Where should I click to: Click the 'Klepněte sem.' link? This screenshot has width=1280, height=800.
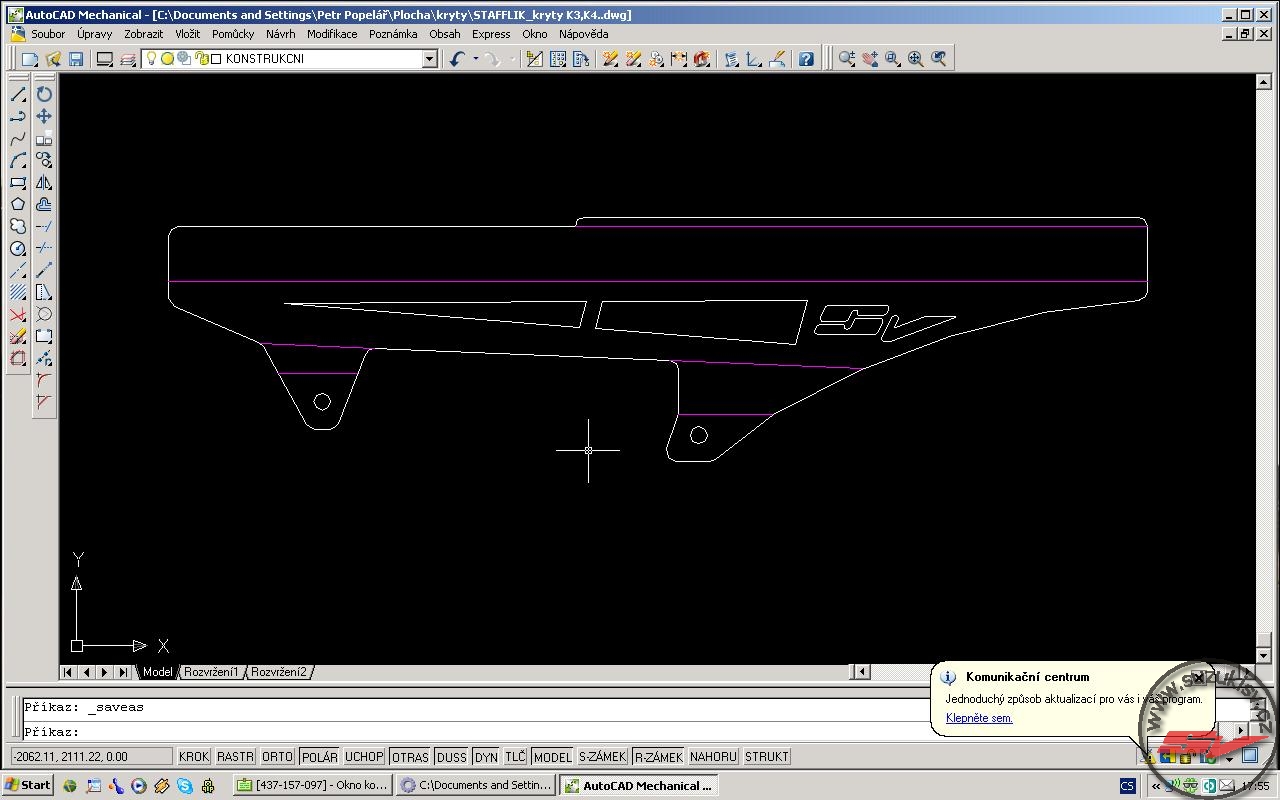point(979,718)
